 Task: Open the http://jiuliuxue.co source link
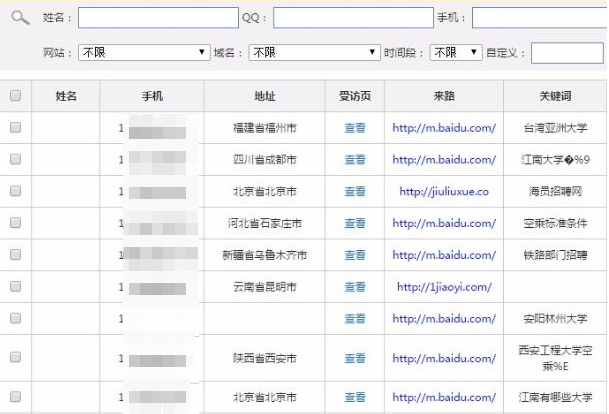[x=444, y=191]
